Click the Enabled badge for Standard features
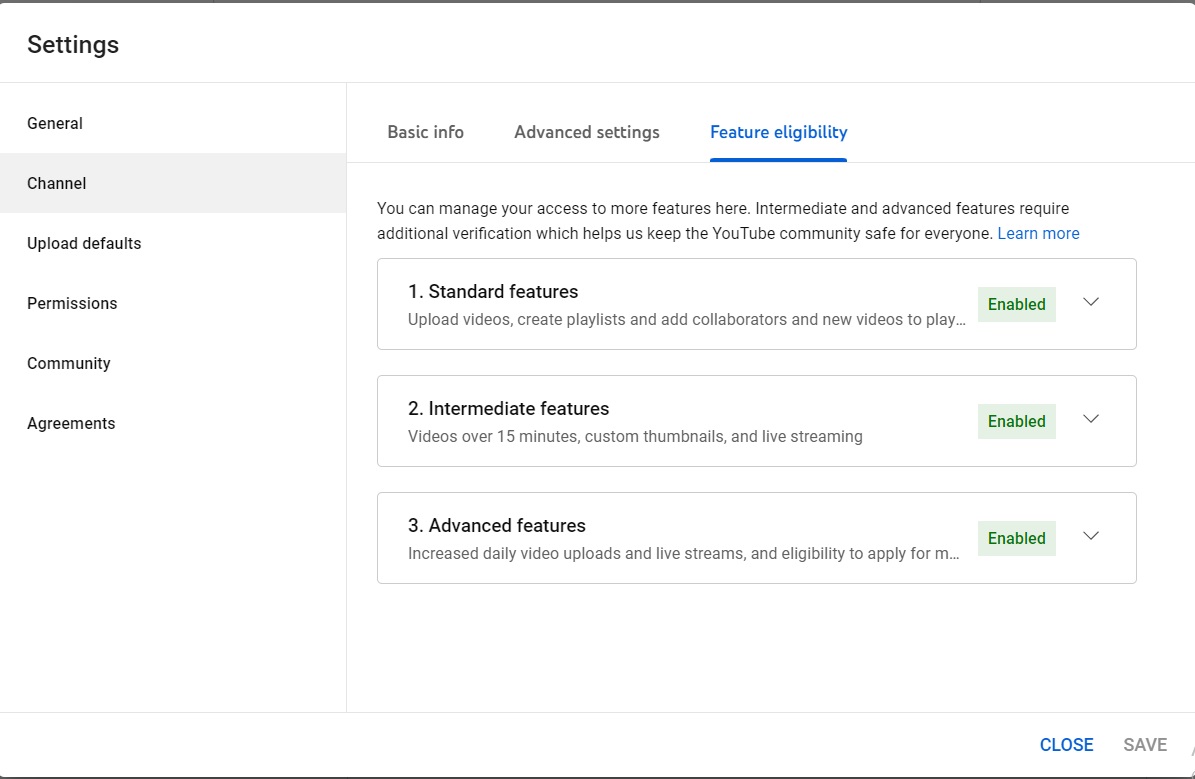 click(1017, 304)
